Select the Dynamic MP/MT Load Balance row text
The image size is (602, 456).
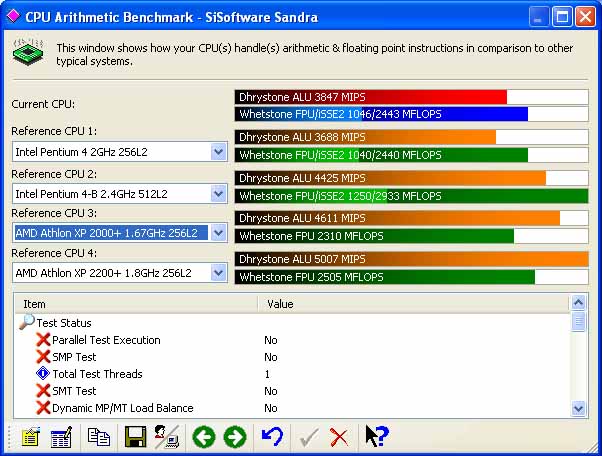[123, 408]
